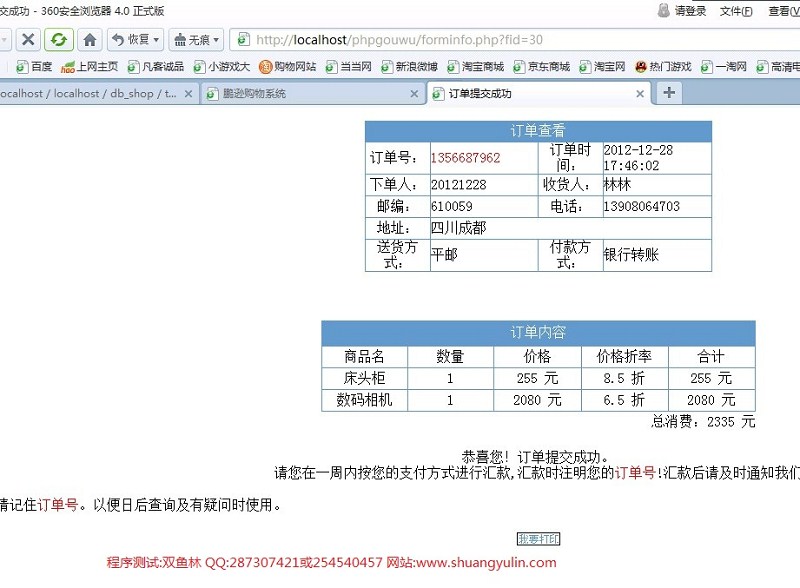The image size is (800, 588).
Task: Go to the browser home page
Action: point(90,39)
